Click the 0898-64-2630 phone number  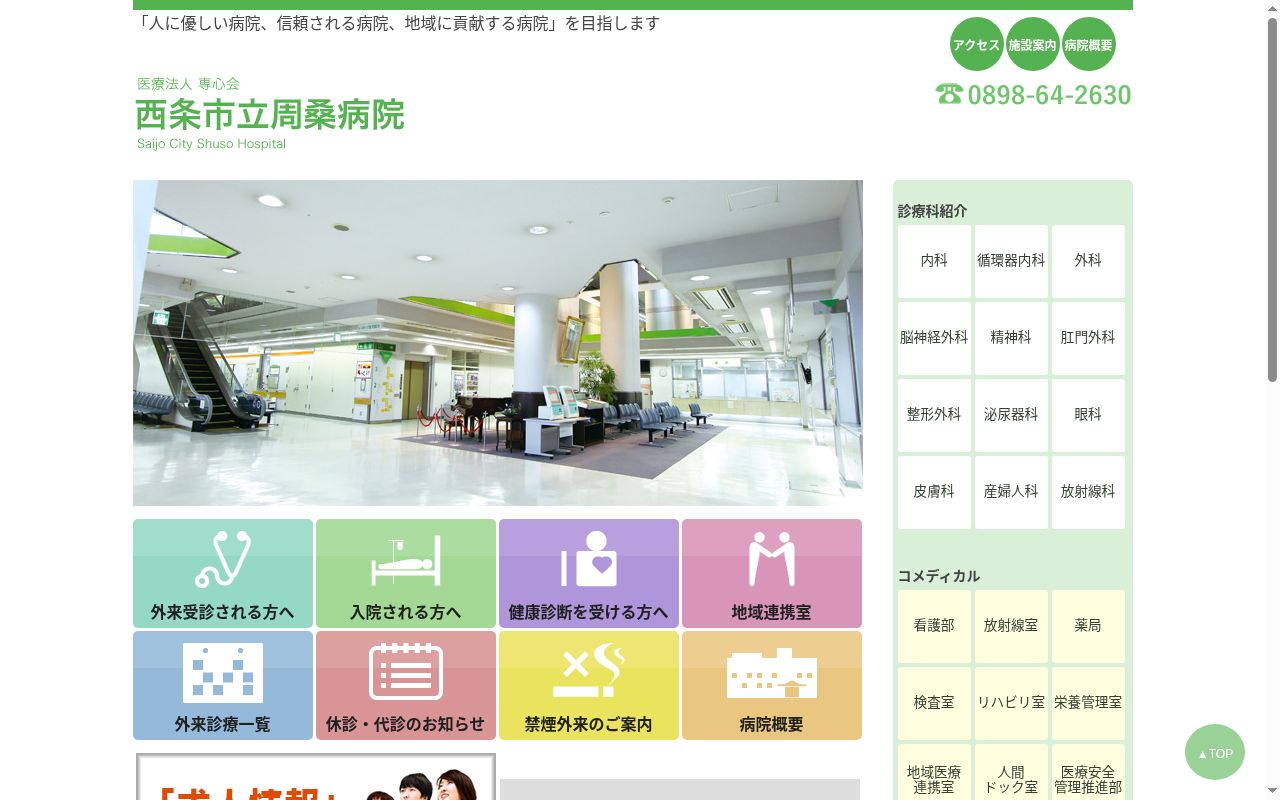coord(1049,95)
